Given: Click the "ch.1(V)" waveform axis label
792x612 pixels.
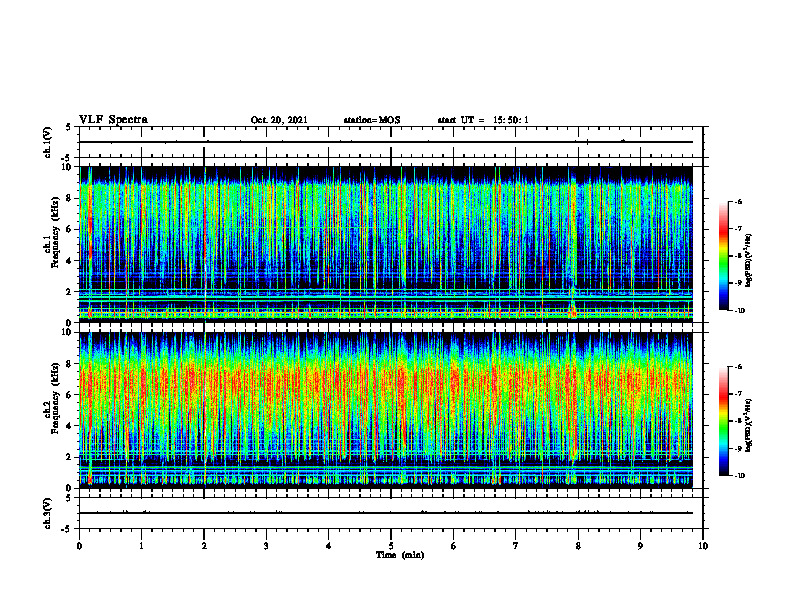Looking at the screenshot, I should pyautogui.click(x=47, y=142).
